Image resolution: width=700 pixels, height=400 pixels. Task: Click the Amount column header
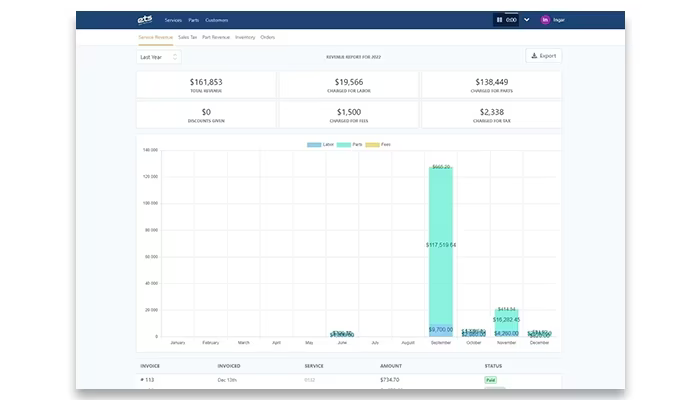point(391,366)
